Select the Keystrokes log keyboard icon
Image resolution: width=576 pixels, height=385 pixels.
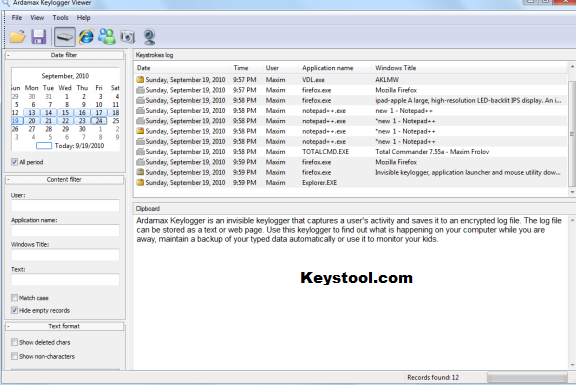tap(65, 37)
